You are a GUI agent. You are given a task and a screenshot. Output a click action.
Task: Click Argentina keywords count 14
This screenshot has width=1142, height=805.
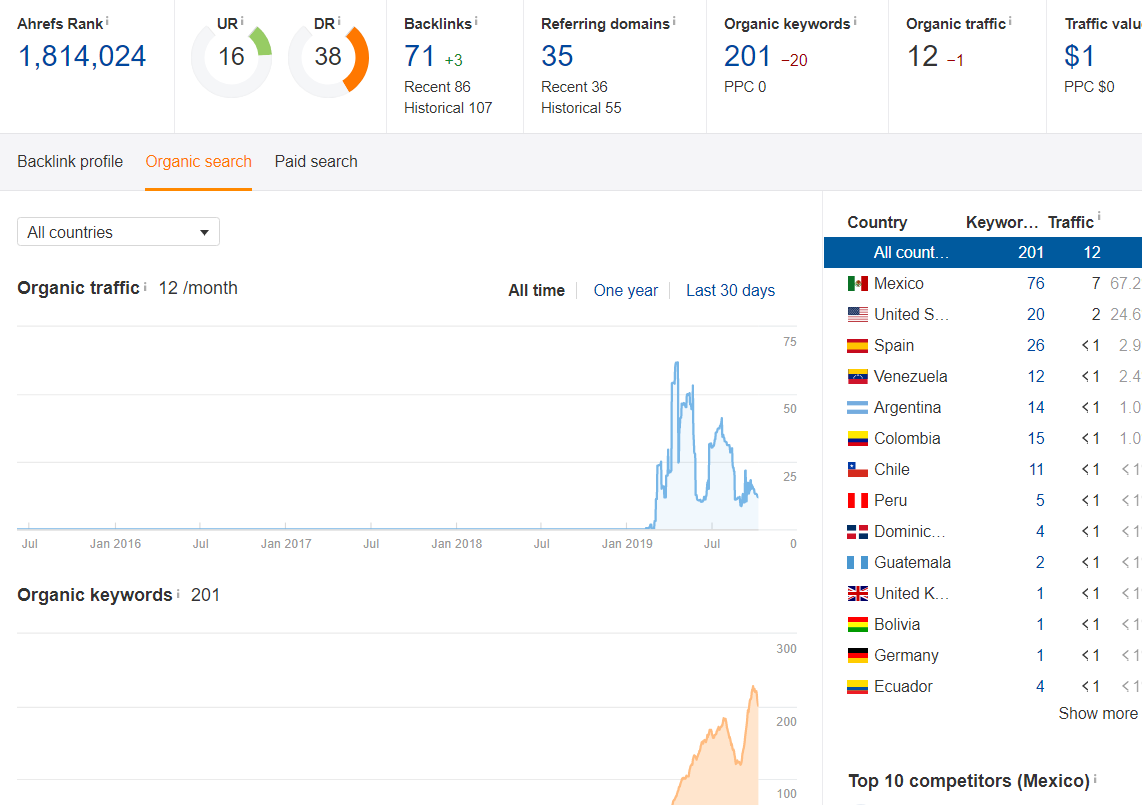(1036, 407)
